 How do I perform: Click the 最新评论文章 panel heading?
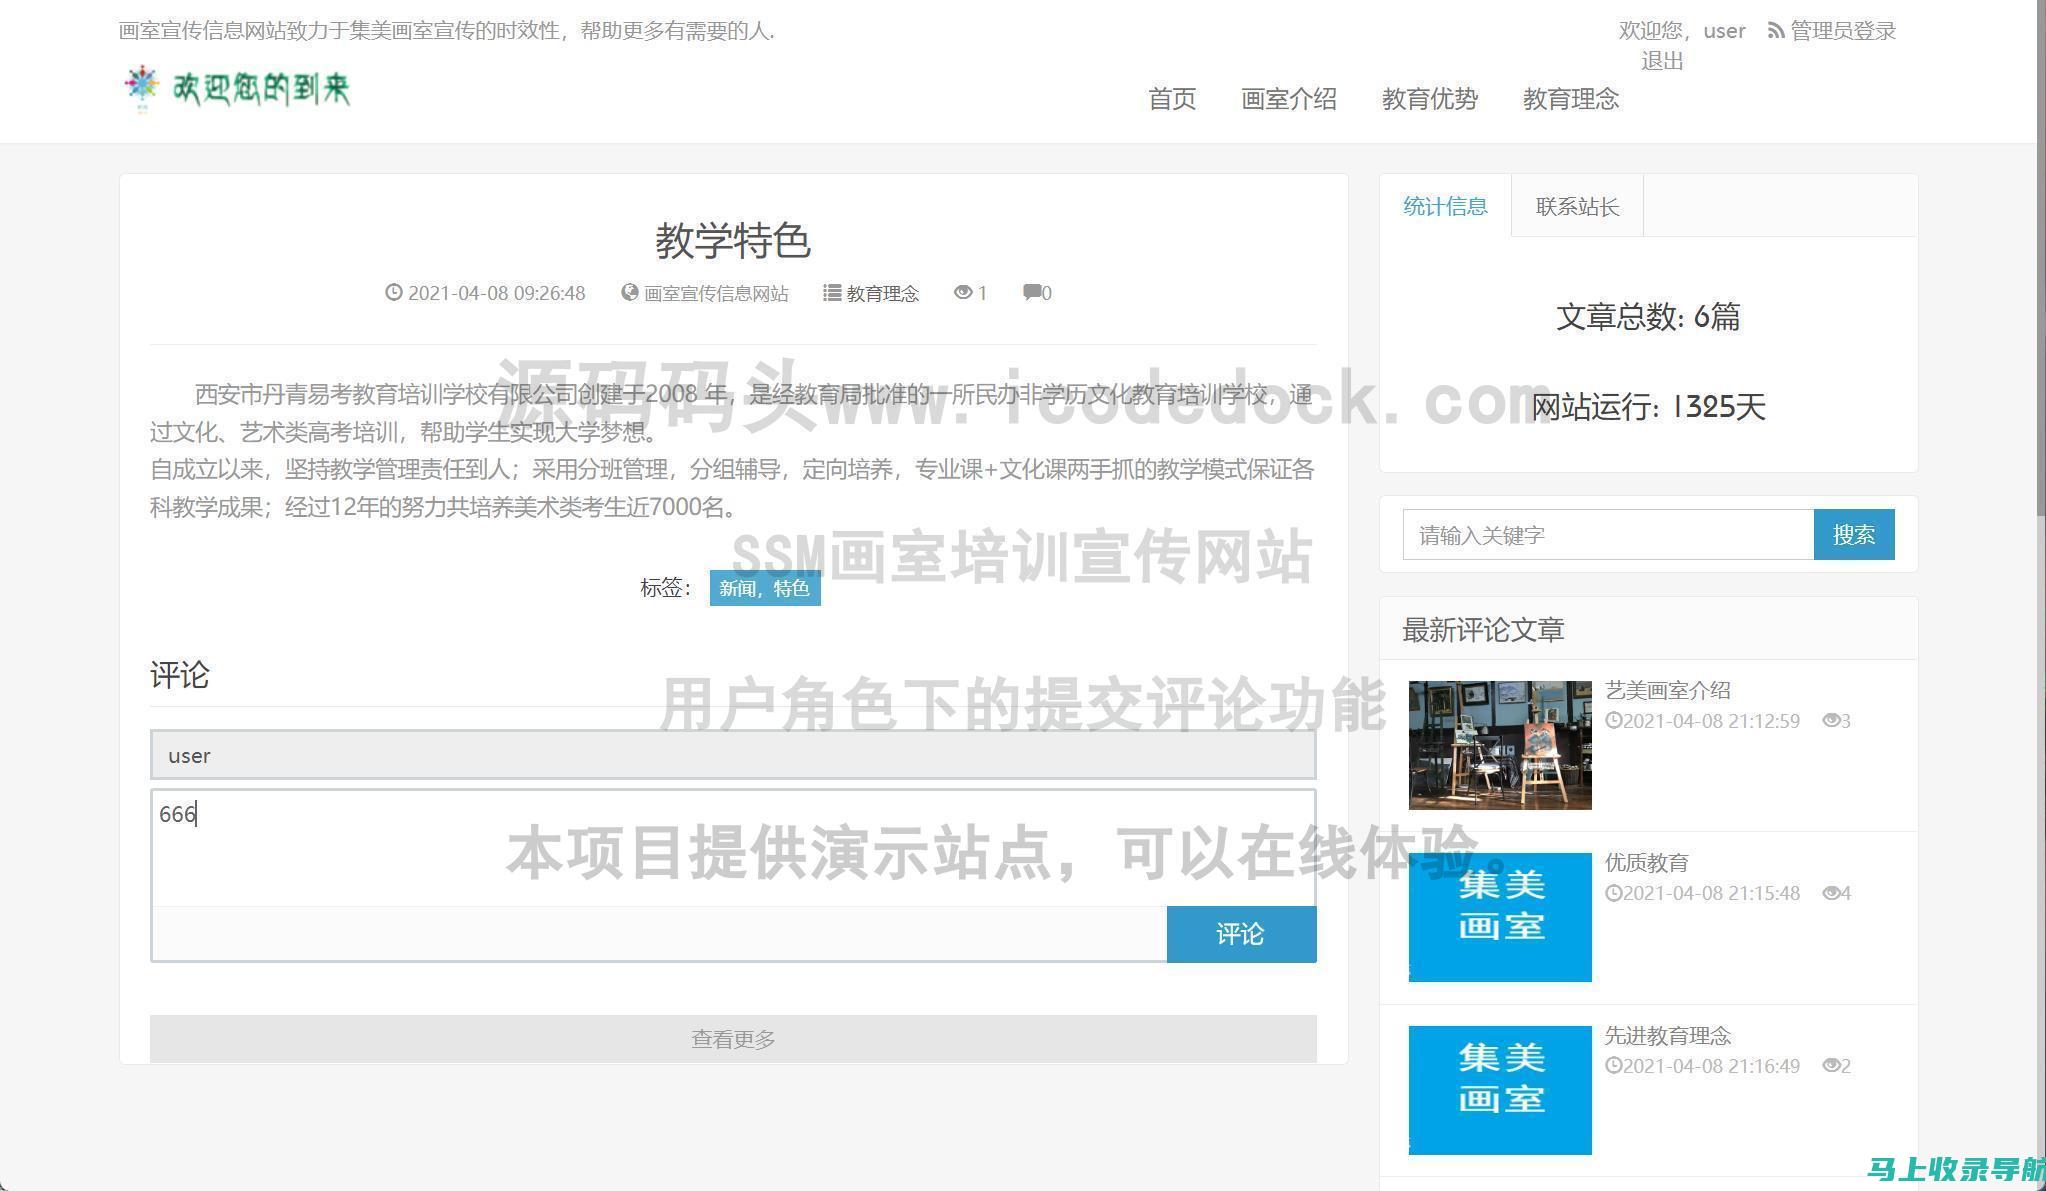pyautogui.click(x=1483, y=629)
